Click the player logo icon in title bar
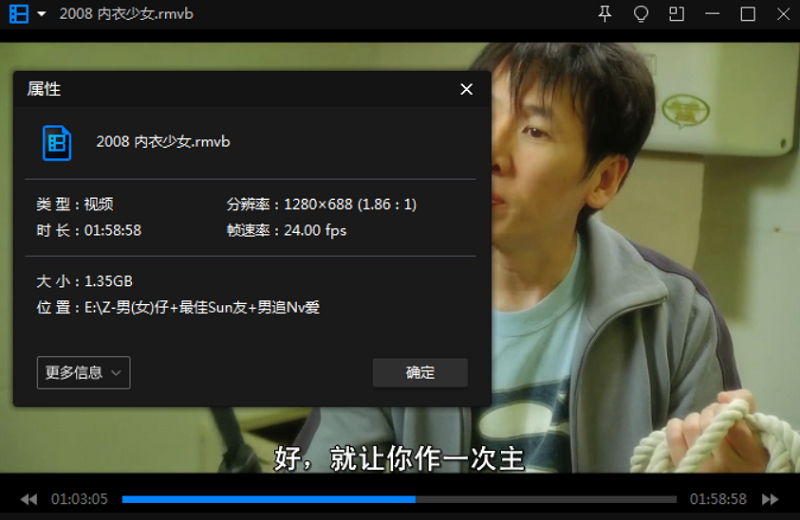This screenshot has width=800, height=520. tap(19, 14)
